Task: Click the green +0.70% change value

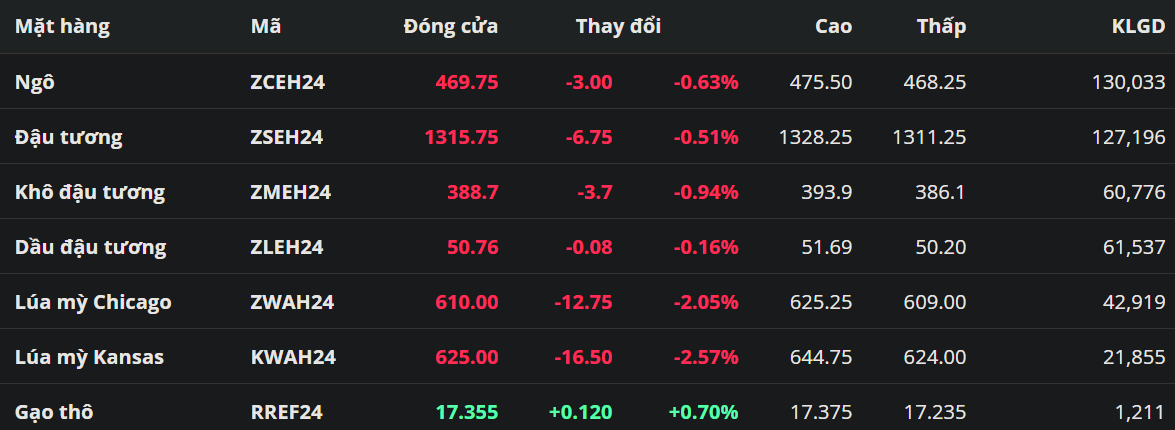Action: [x=704, y=411]
